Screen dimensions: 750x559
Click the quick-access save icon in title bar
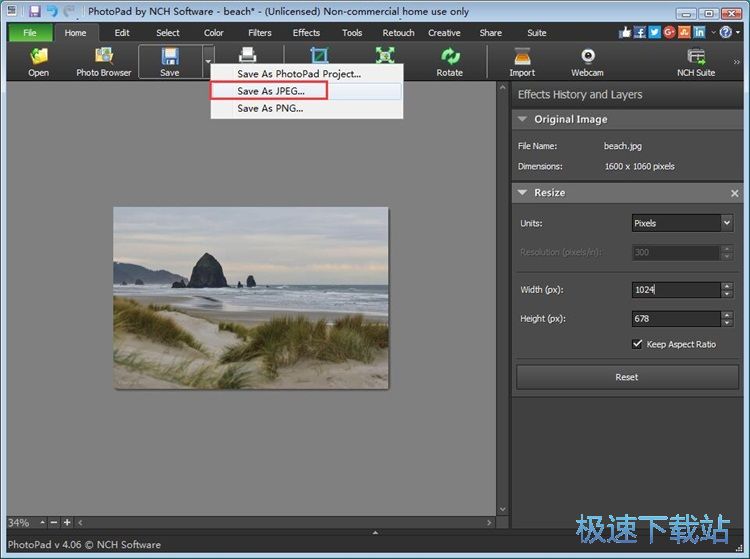[x=34, y=11]
